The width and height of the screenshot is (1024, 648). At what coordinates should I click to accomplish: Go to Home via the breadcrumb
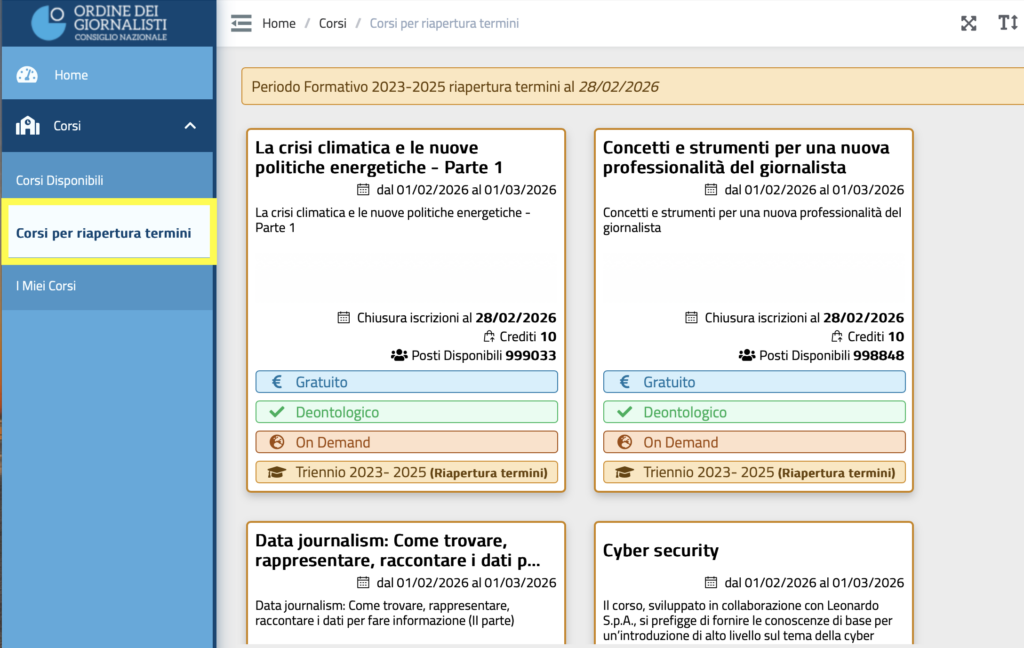(278, 23)
